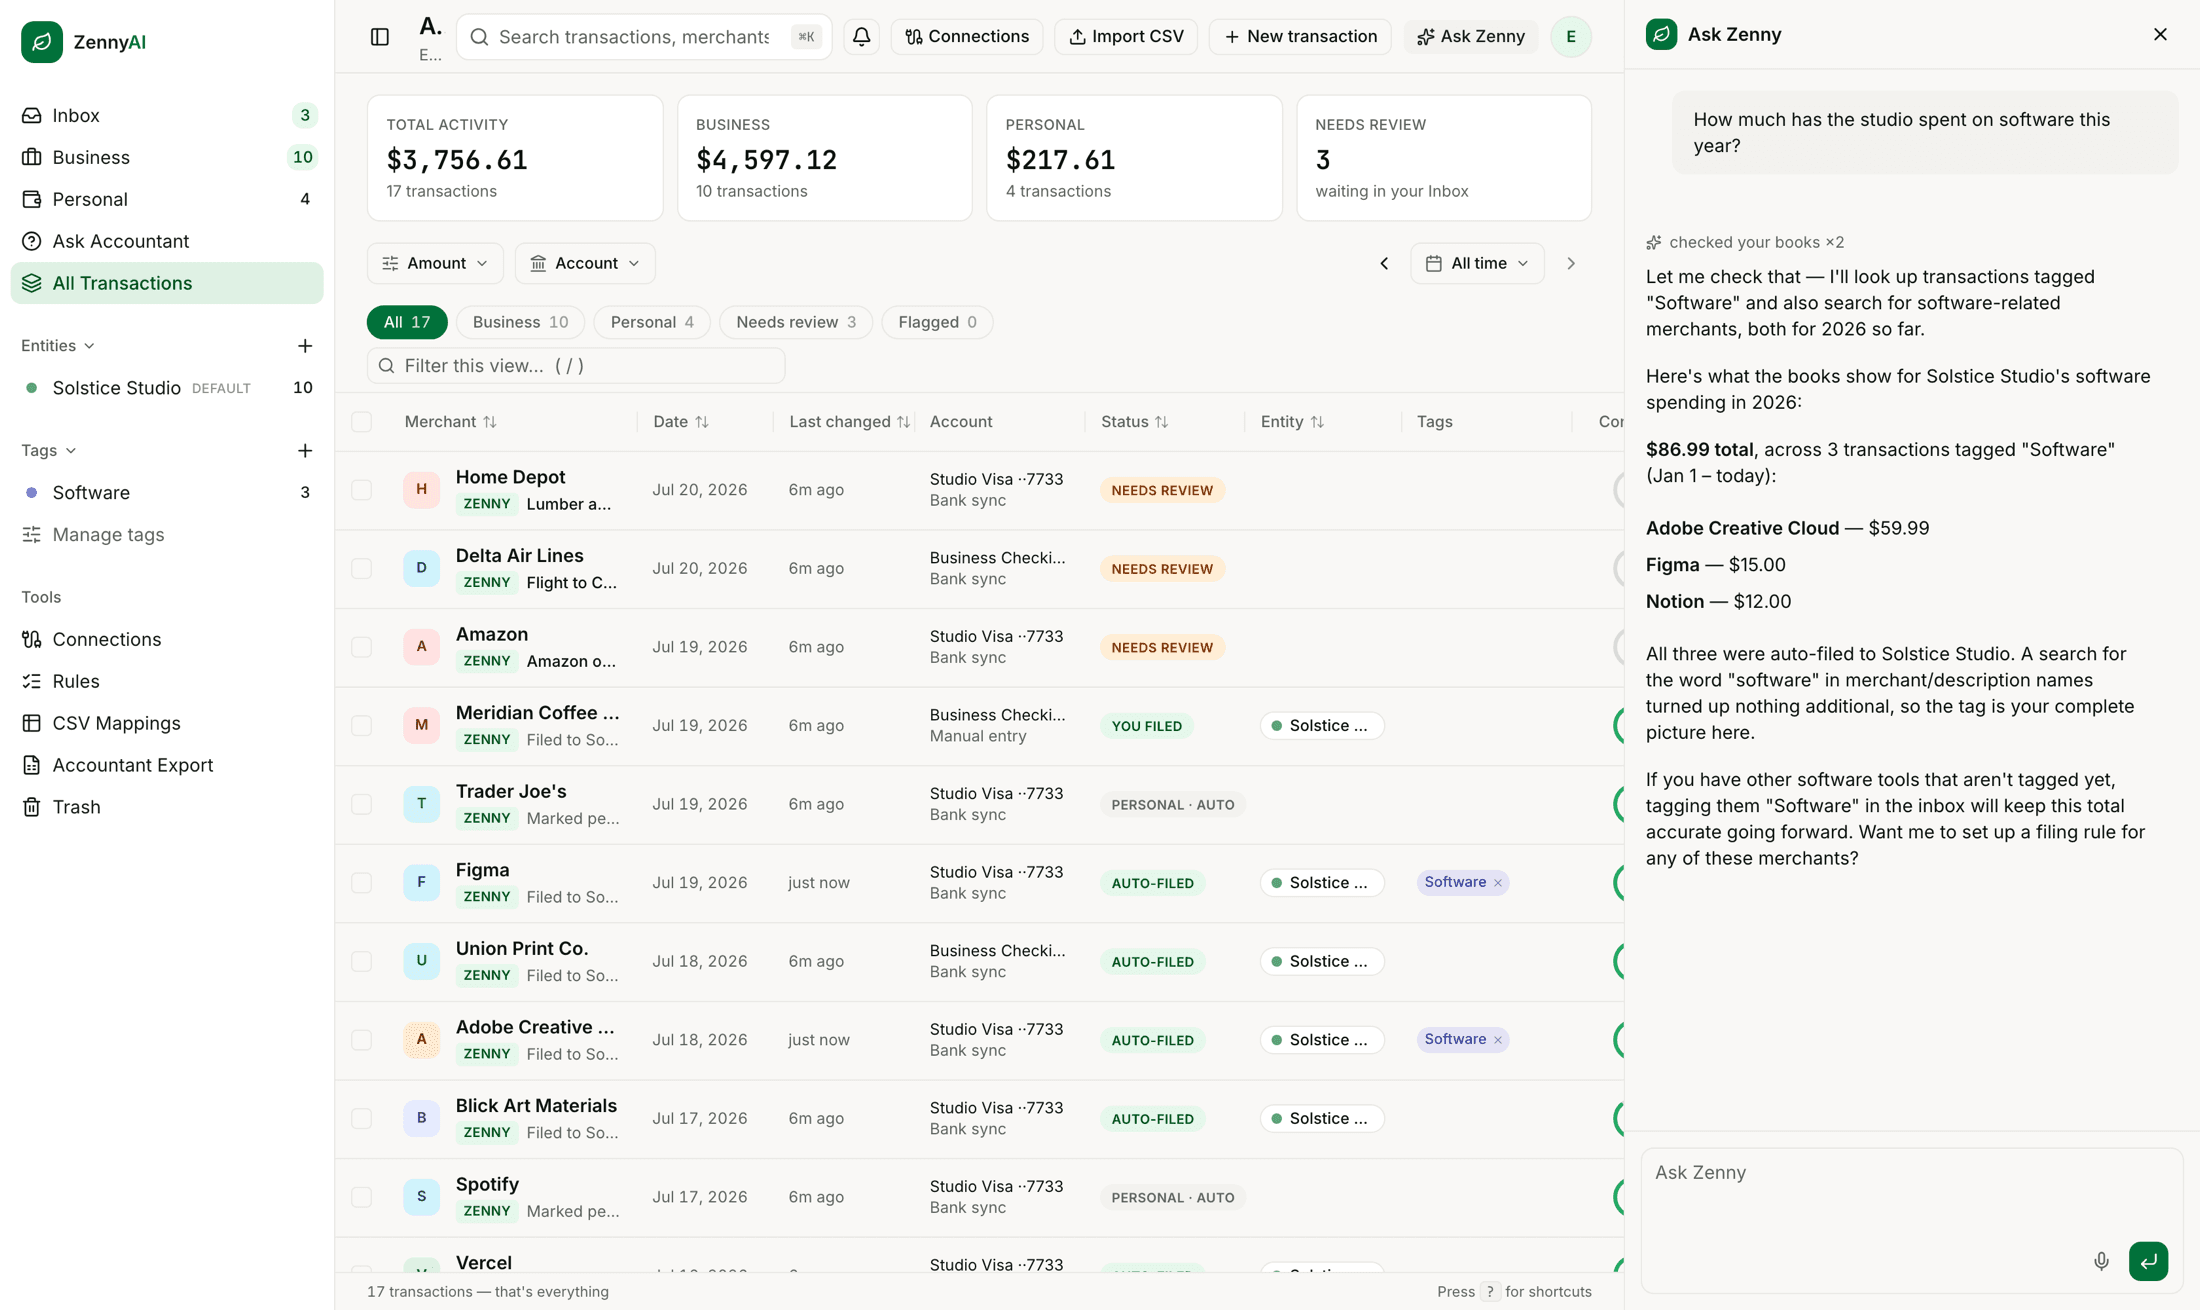Viewport: 2200px width, 1310px height.
Task: Switch to the Business 10 filter tab
Action: pyautogui.click(x=520, y=322)
